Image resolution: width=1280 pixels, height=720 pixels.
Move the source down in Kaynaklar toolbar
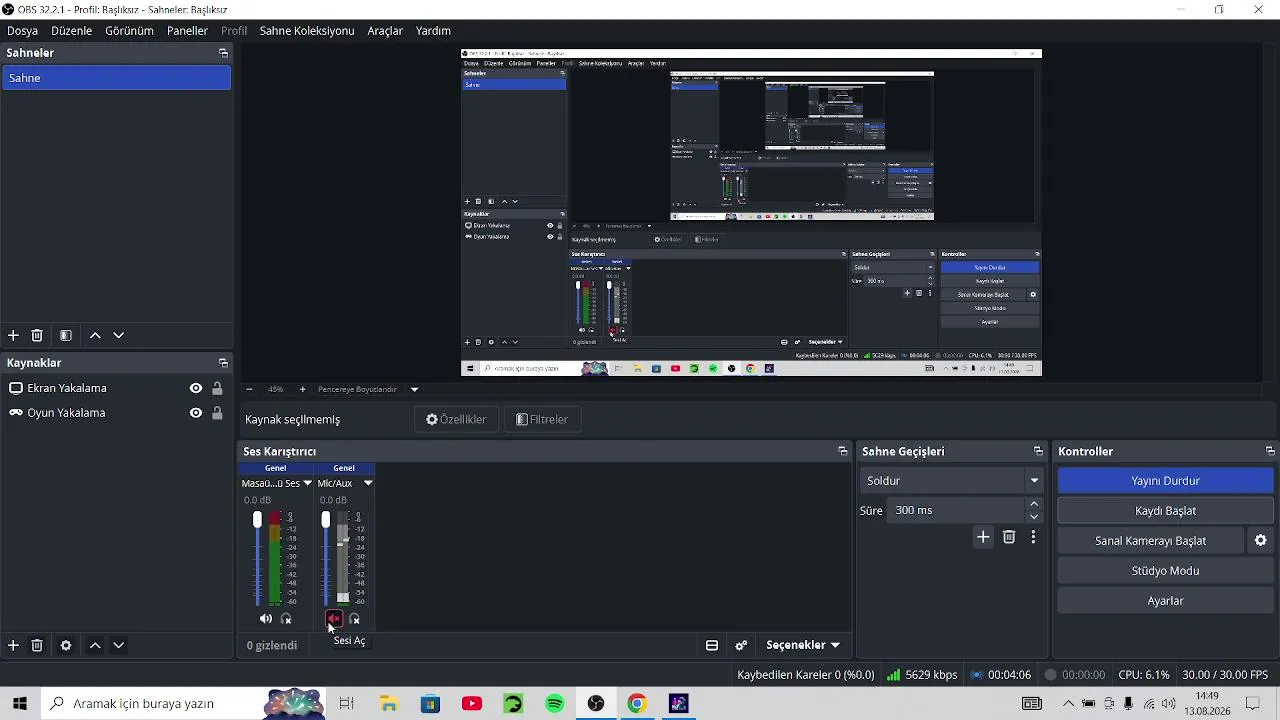[x=118, y=646]
